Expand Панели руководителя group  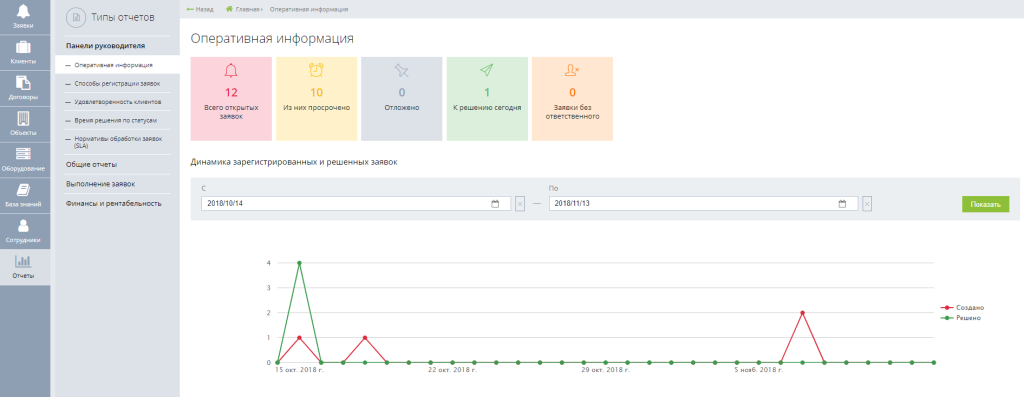pyautogui.click(x=105, y=46)
